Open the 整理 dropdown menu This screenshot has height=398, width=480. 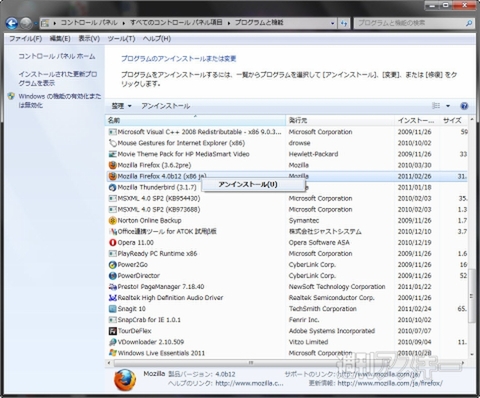coord(121,106)
